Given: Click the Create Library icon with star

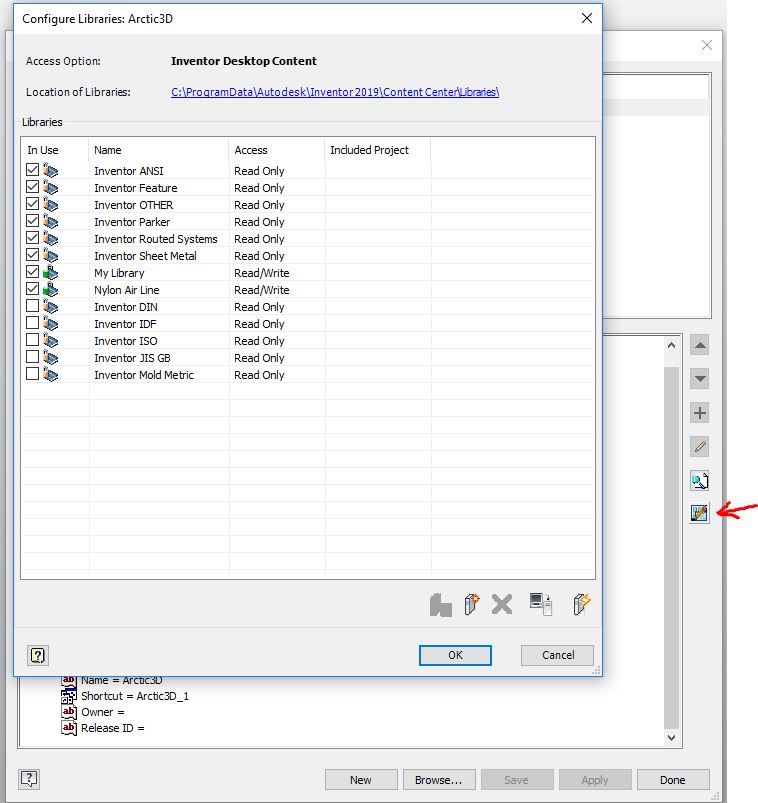Looking at the screenshot, I should tap(472, 604).
